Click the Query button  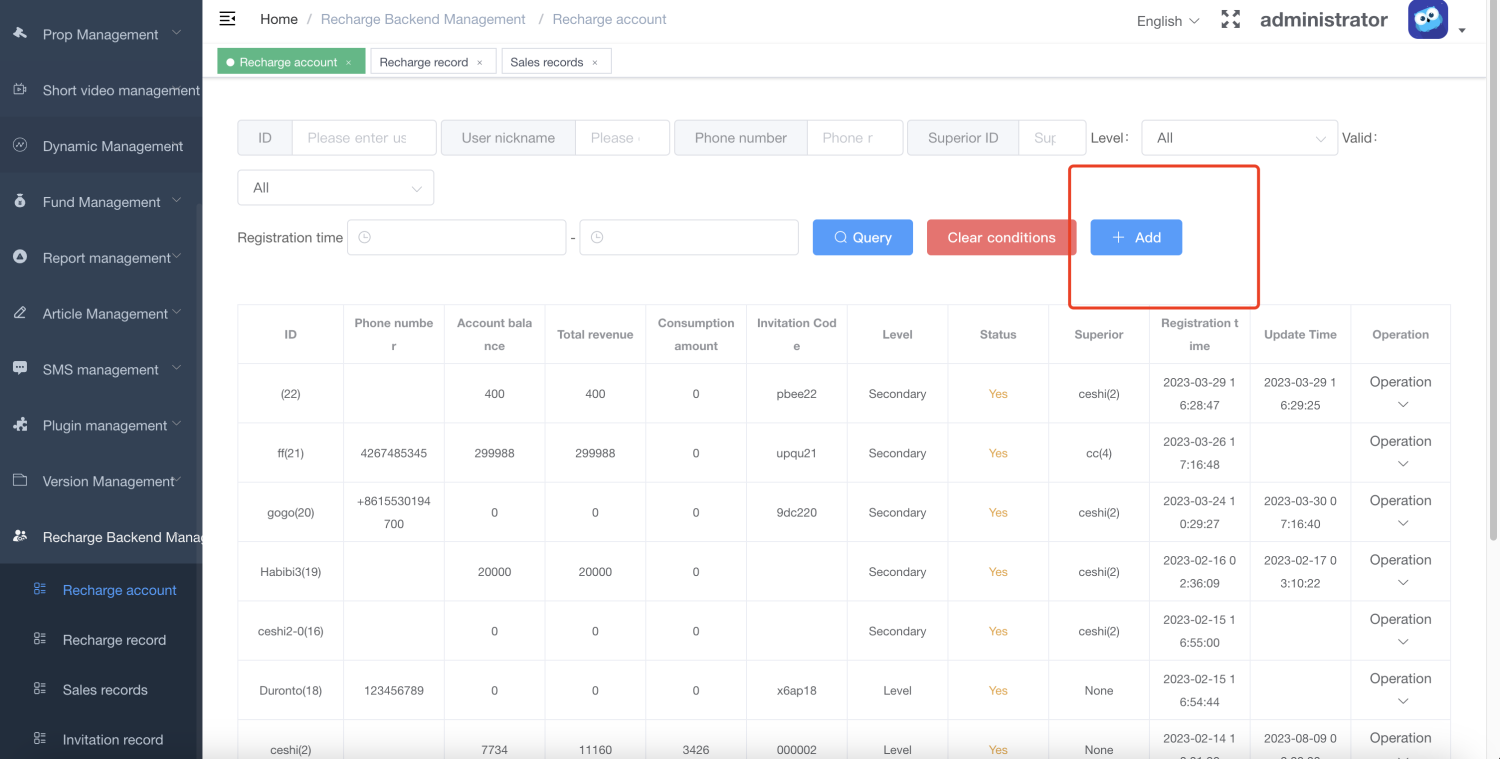862,237
